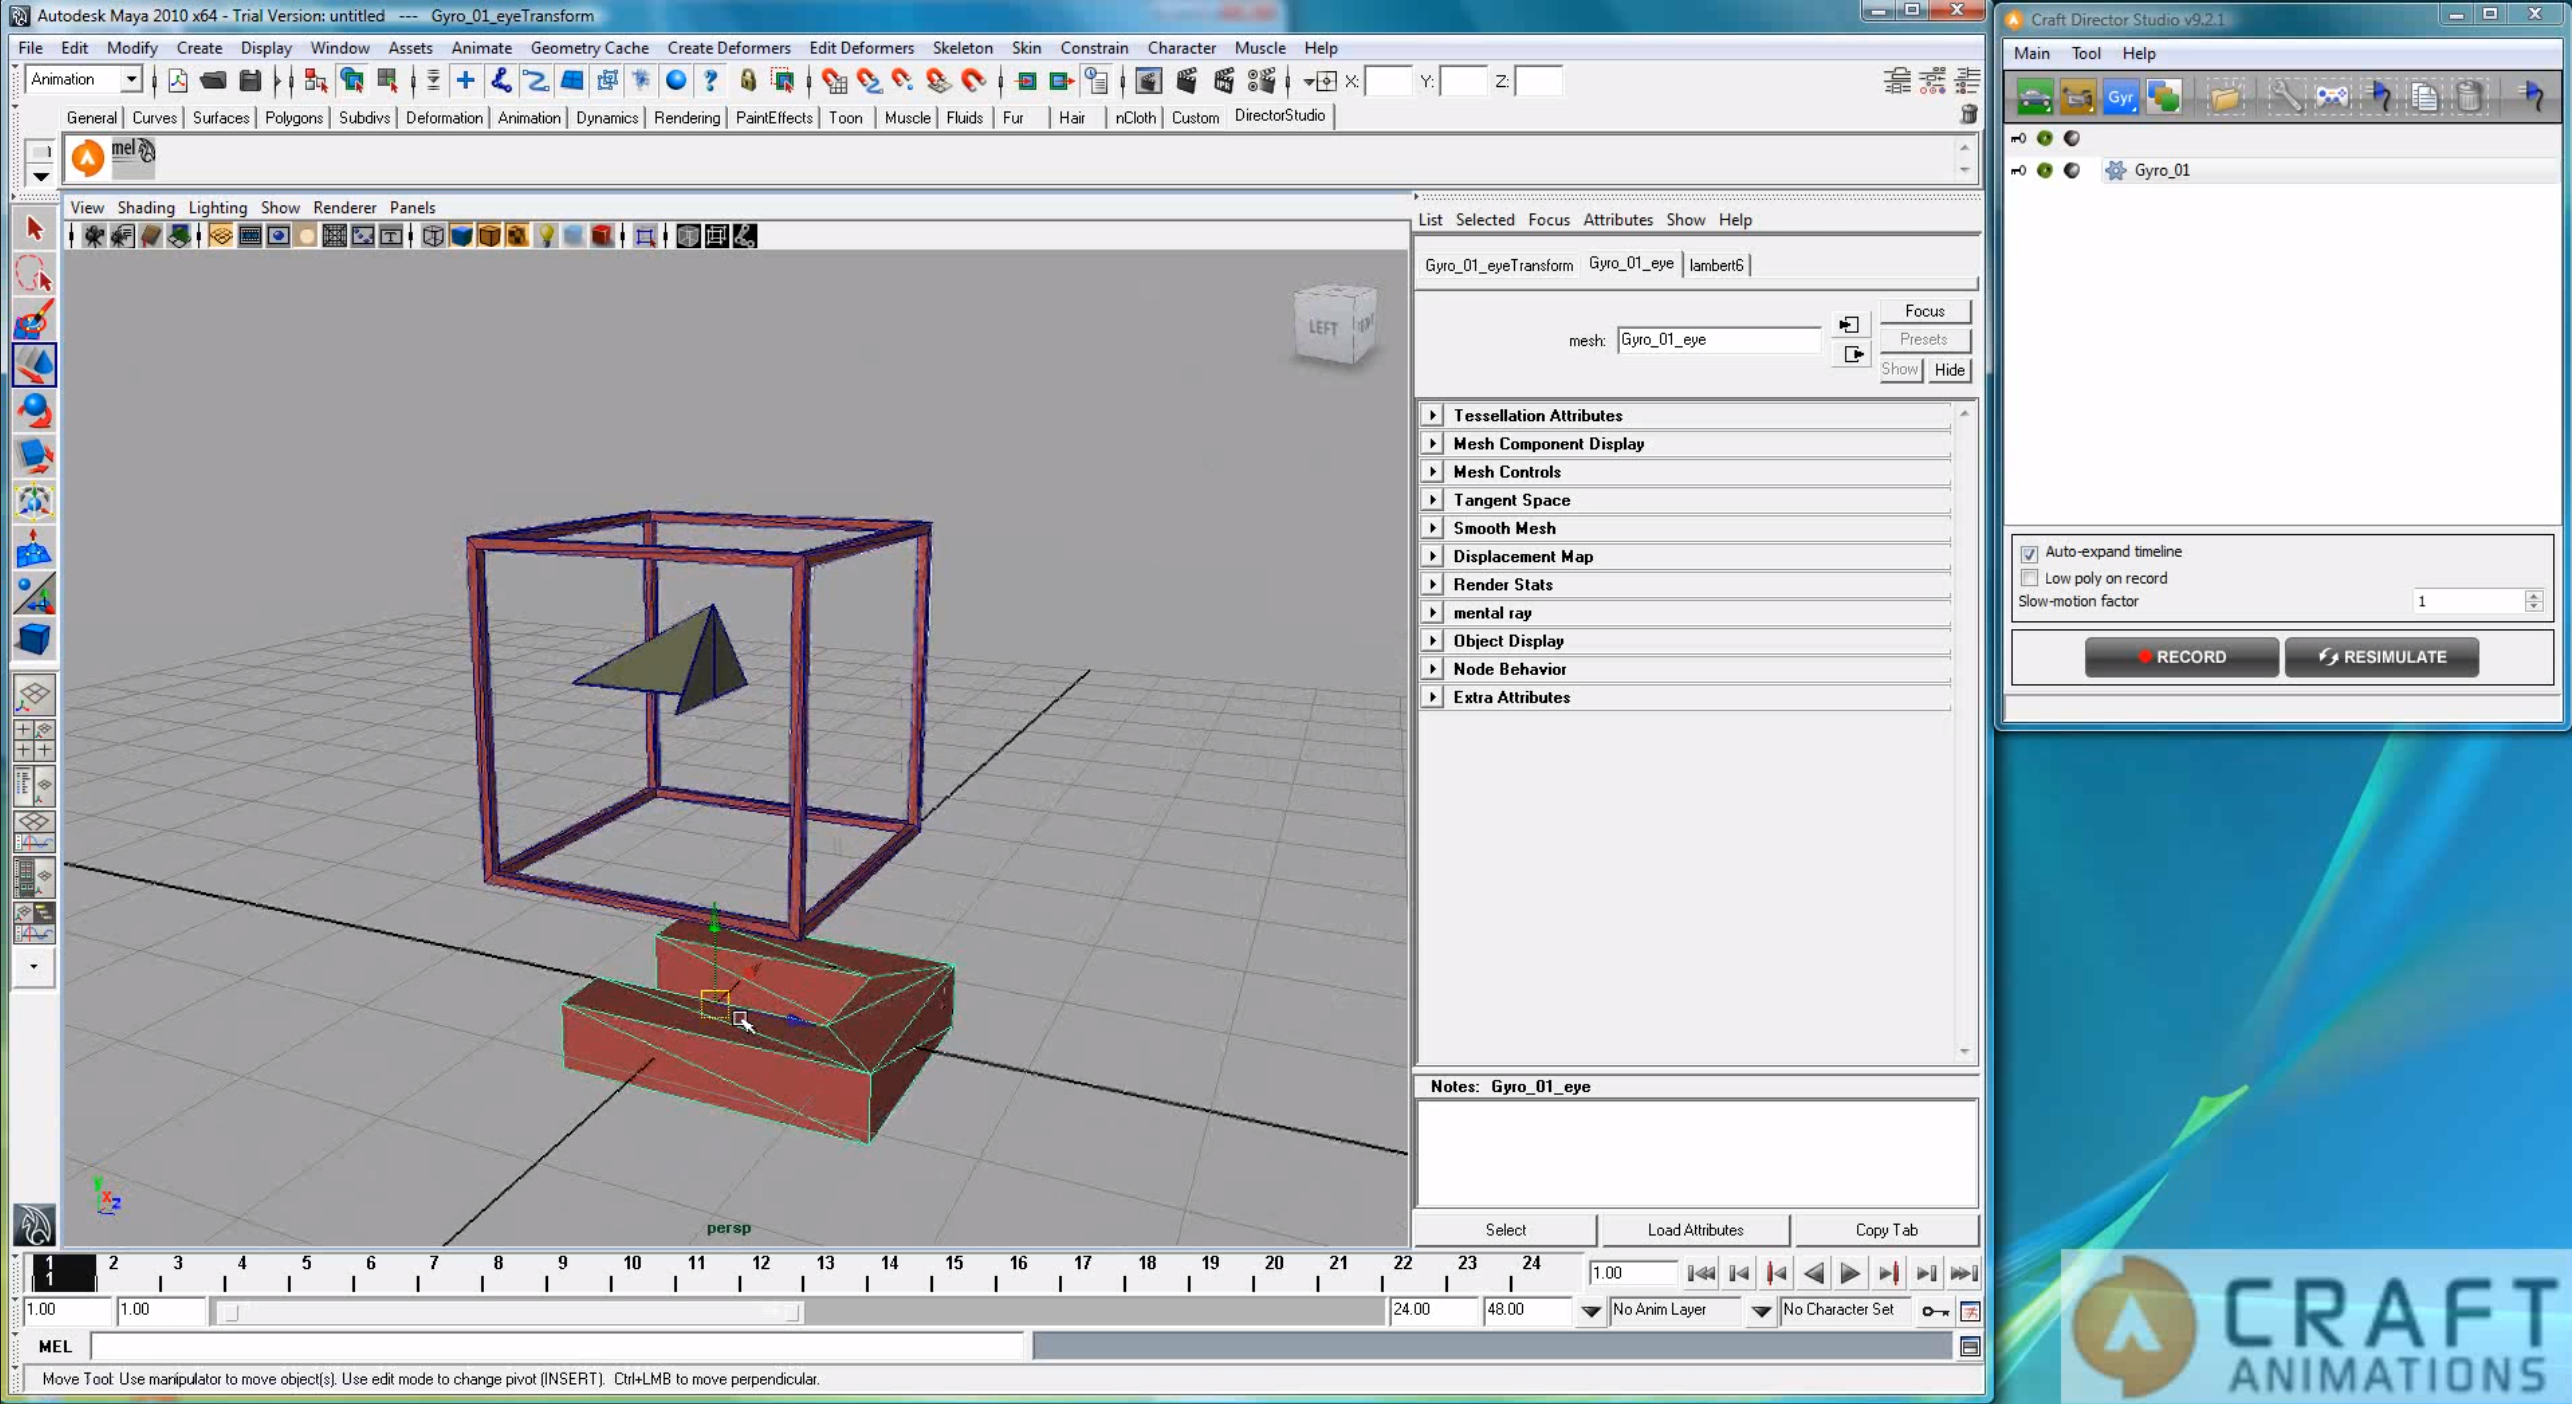The width and height of the screenshot is (2572, 1404).
Task: Click the Focus button in Attribute Editor
Action: (x=1924, y=311)
